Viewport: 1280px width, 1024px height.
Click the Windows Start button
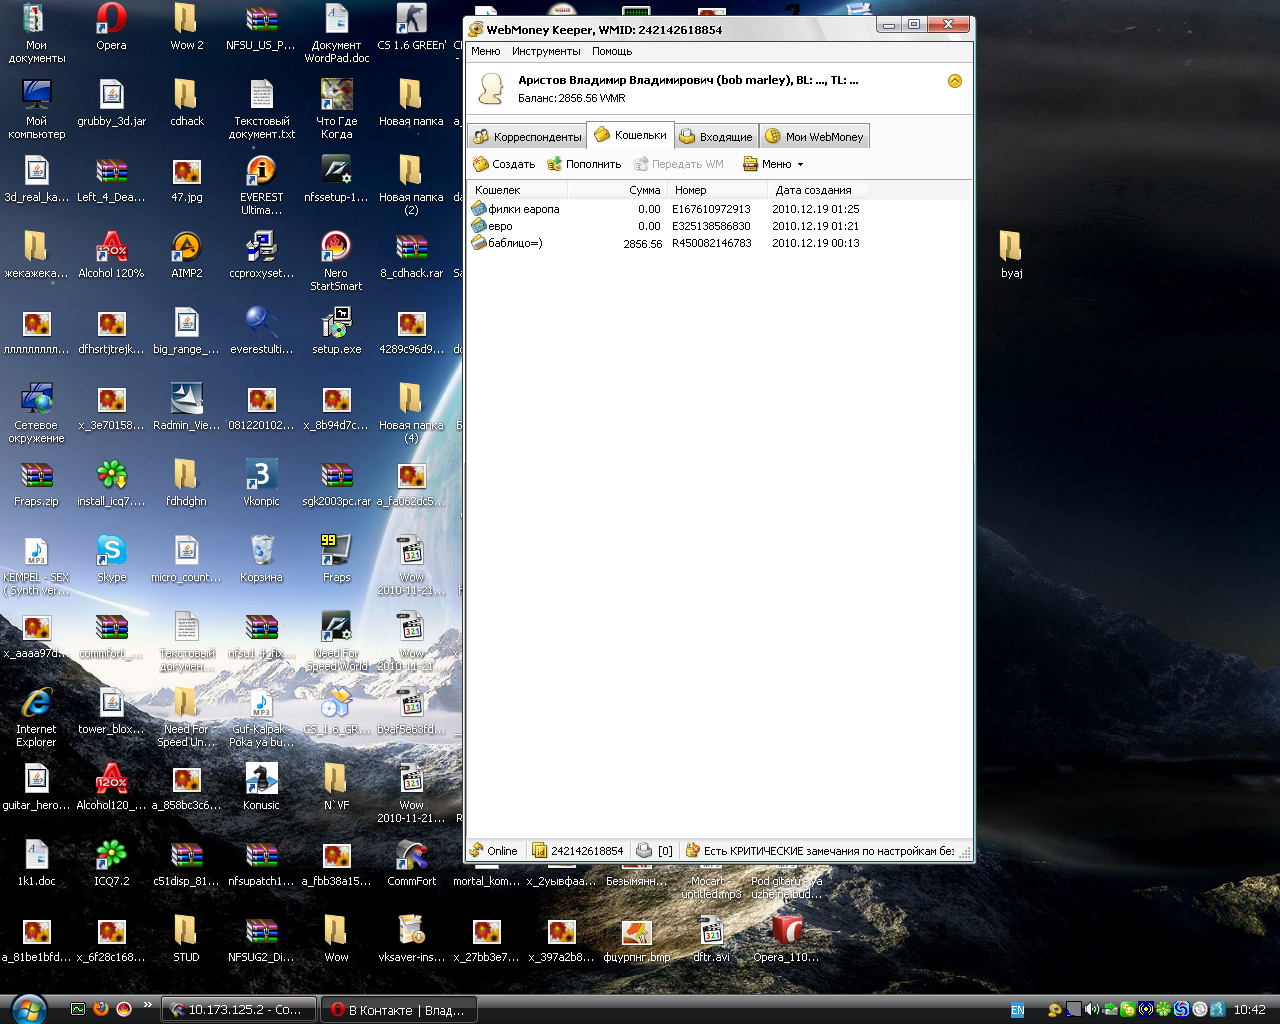click(27, 1009)
